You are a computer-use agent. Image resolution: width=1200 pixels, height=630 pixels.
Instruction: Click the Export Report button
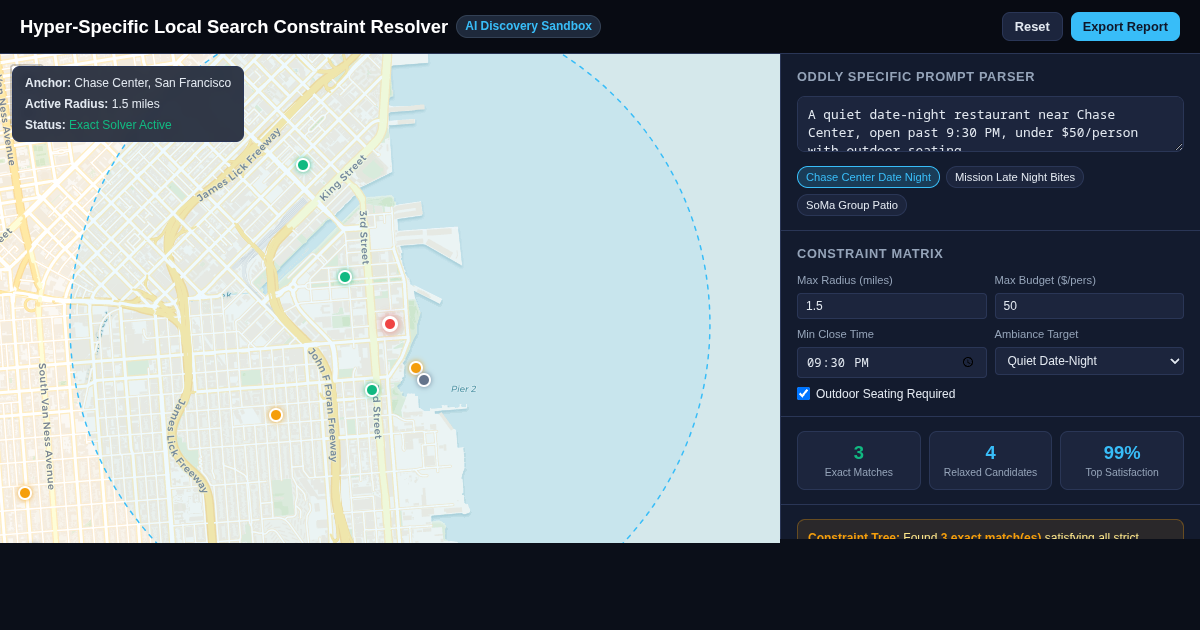tap(1125, 26)
